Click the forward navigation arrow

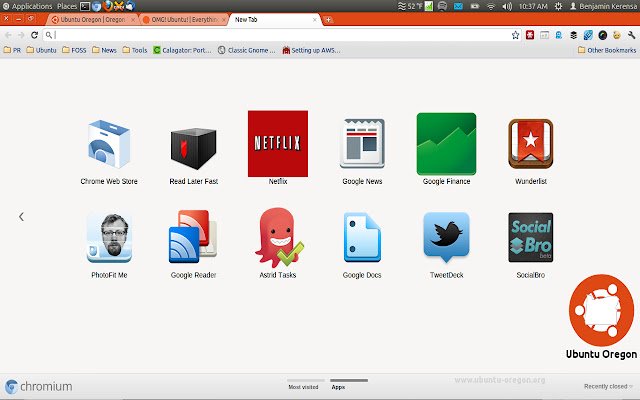(x=21, y=35)
